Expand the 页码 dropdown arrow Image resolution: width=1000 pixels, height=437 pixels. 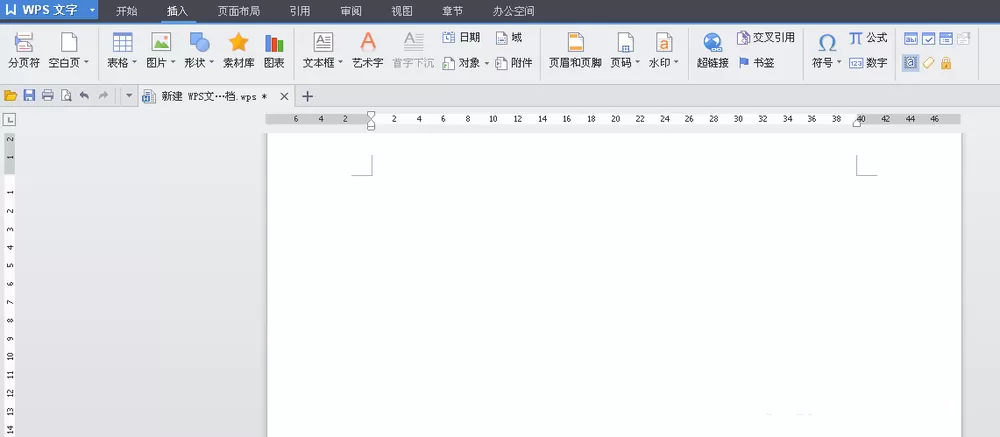coord(637,63)
